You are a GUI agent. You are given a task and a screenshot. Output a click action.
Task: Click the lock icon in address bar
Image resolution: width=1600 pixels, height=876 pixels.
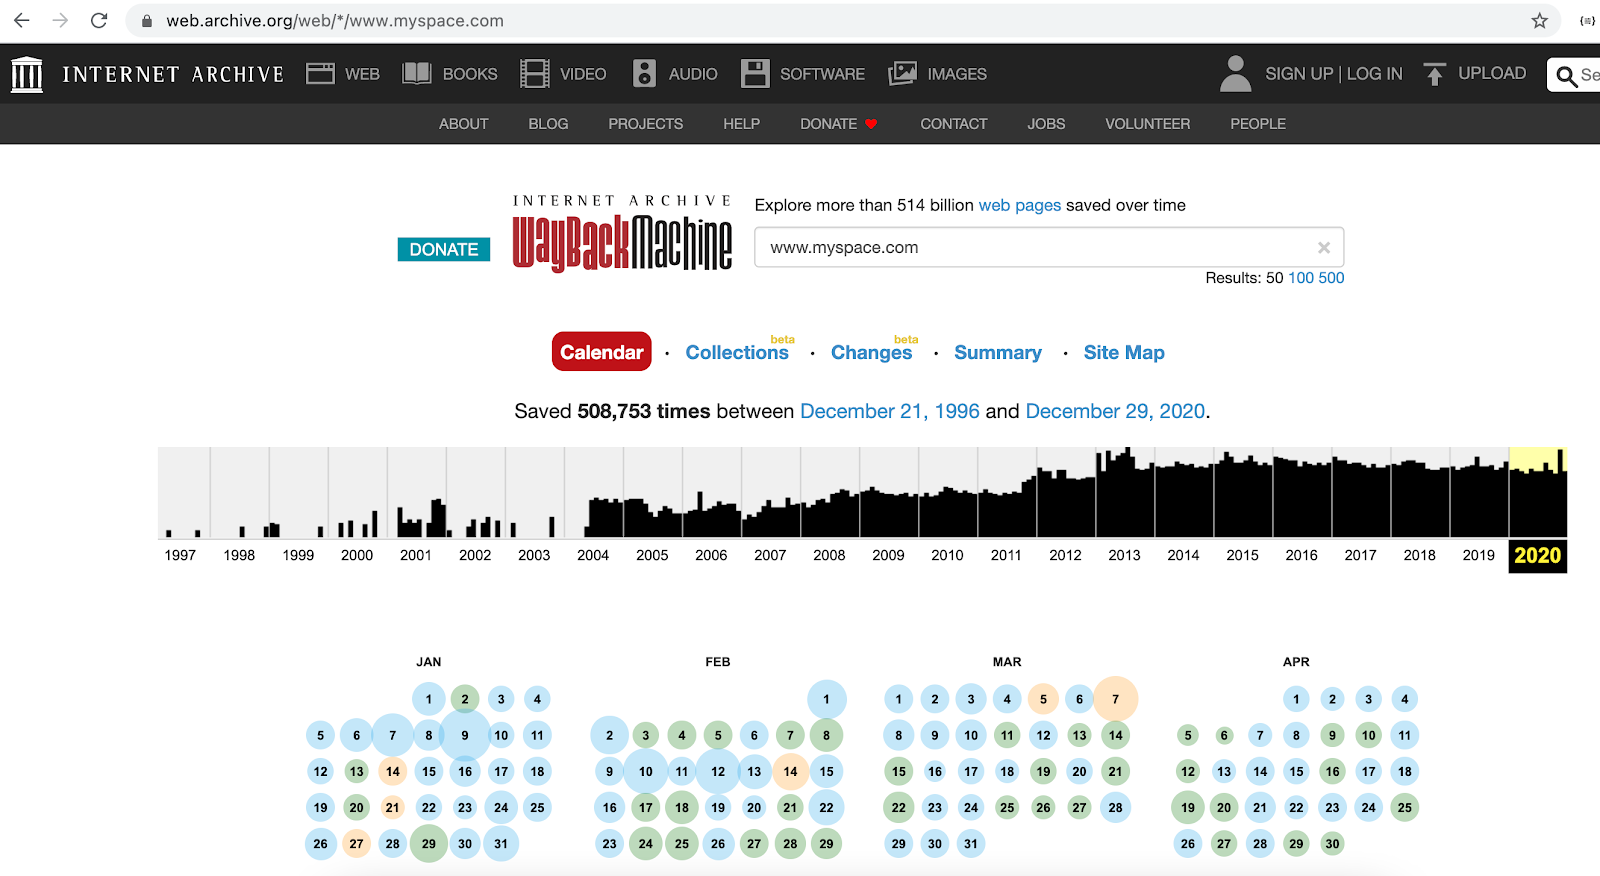147,21
